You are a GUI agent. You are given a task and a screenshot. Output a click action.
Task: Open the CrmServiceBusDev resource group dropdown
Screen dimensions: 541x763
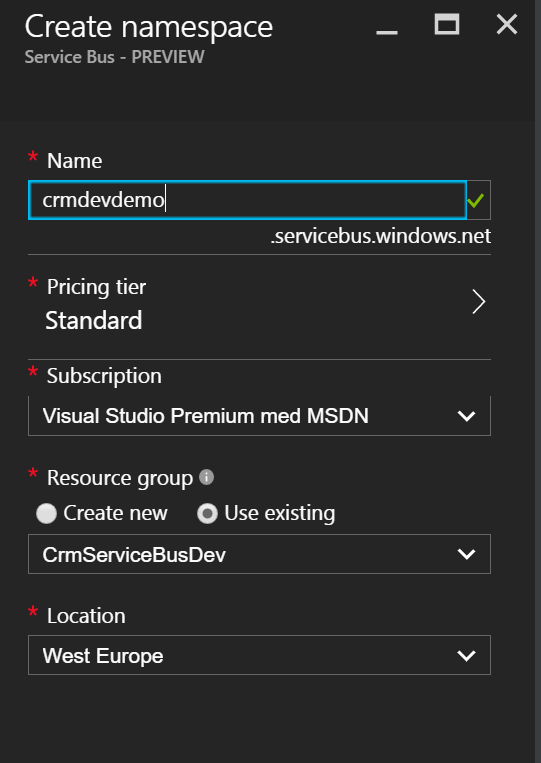coord(259,554)
